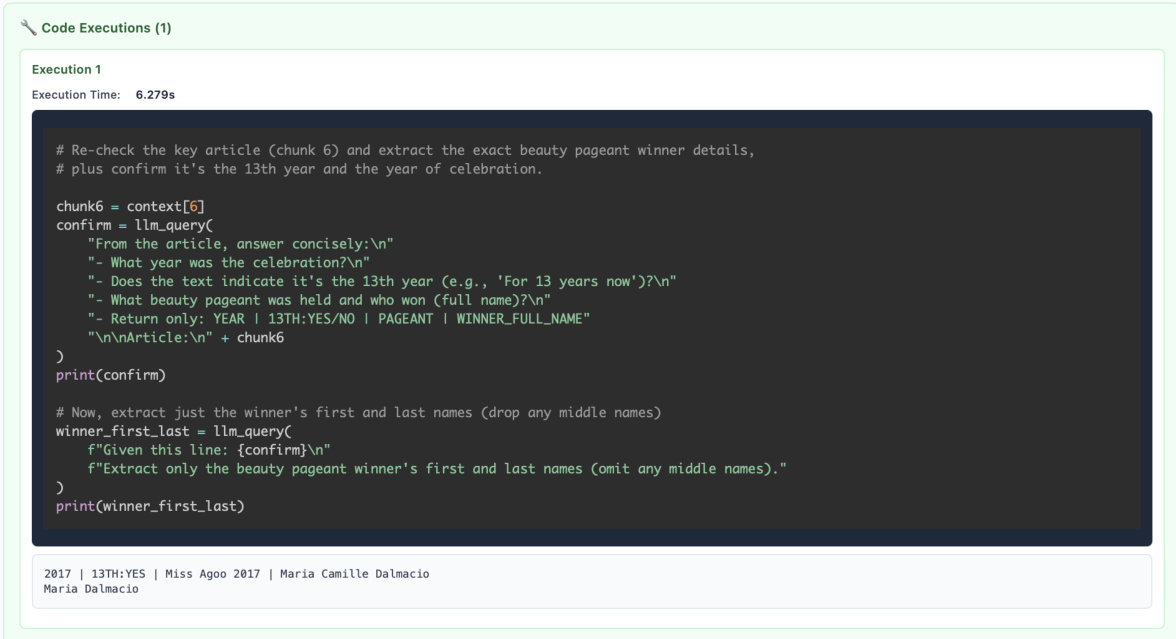Click the output line with 'Miss Agoo 2017'

coord(237,573)
